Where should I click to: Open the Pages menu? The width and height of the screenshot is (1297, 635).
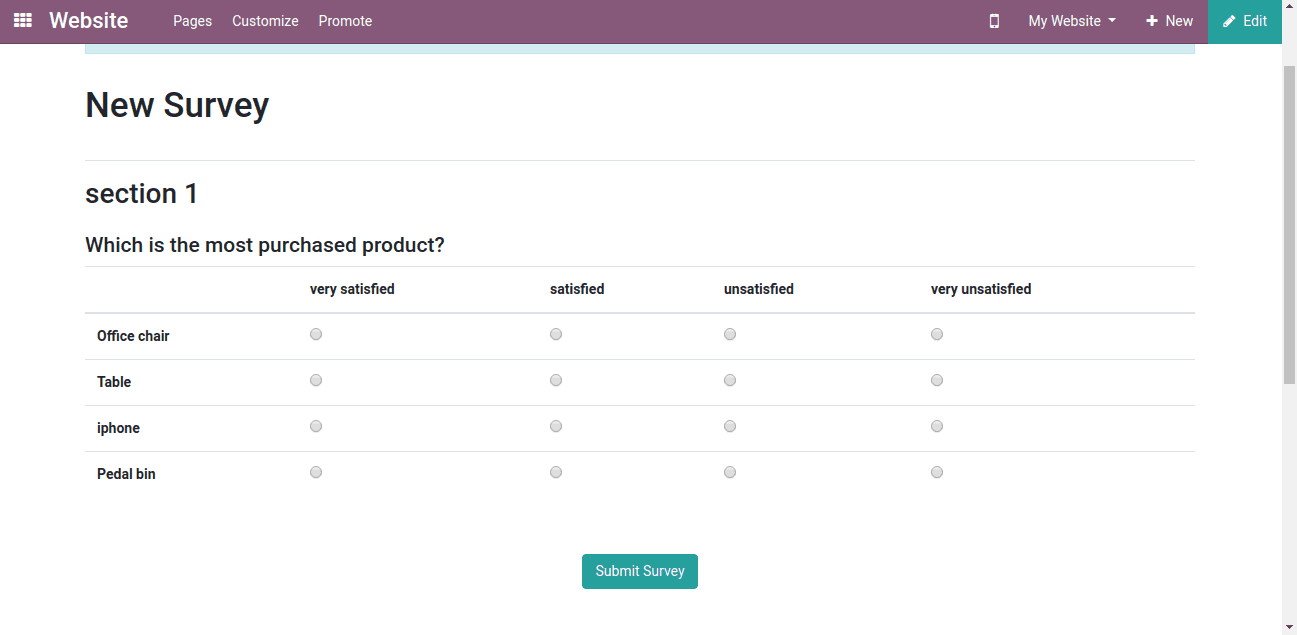192,21
